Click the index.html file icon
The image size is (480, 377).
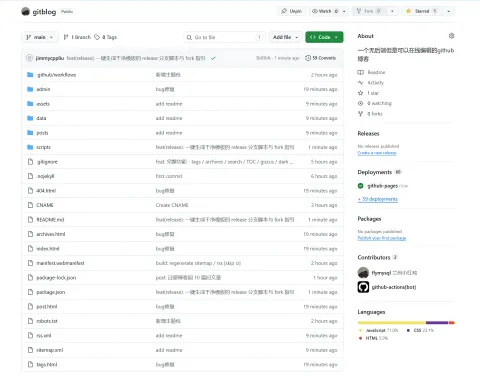(x=30, y=249)
